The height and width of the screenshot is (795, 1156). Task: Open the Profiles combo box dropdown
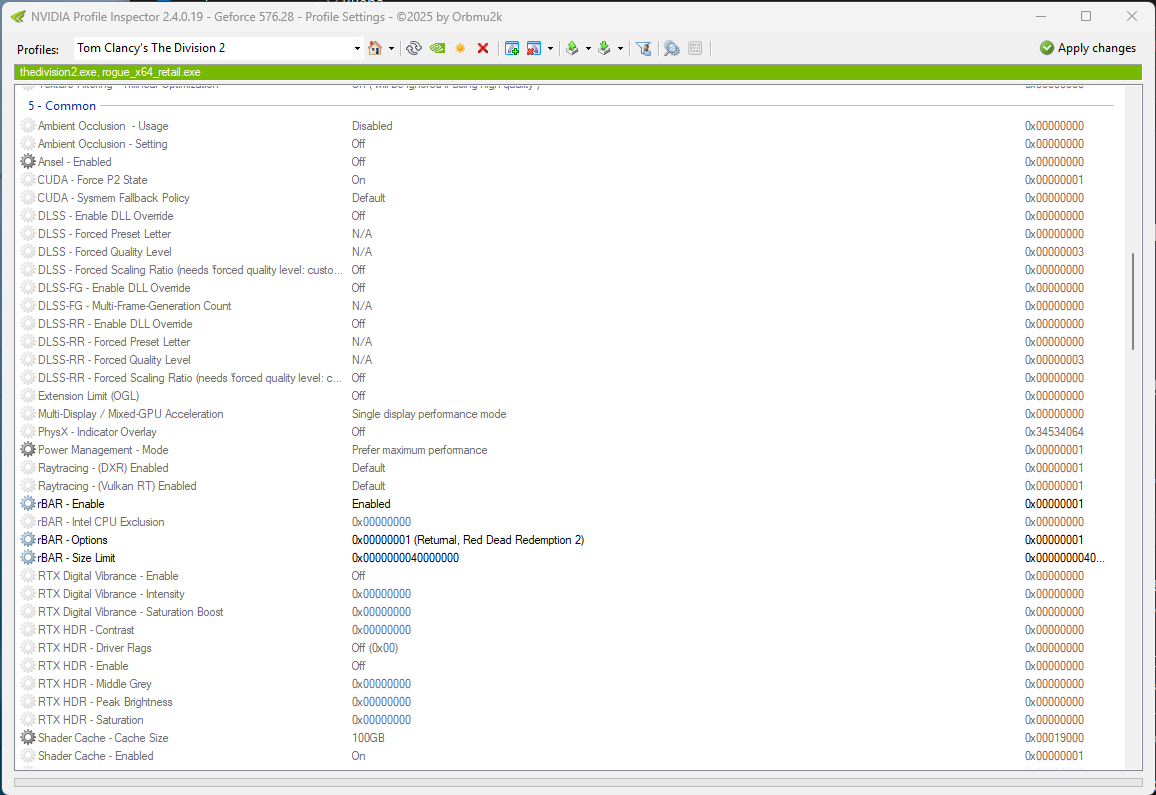click(357, 49)
